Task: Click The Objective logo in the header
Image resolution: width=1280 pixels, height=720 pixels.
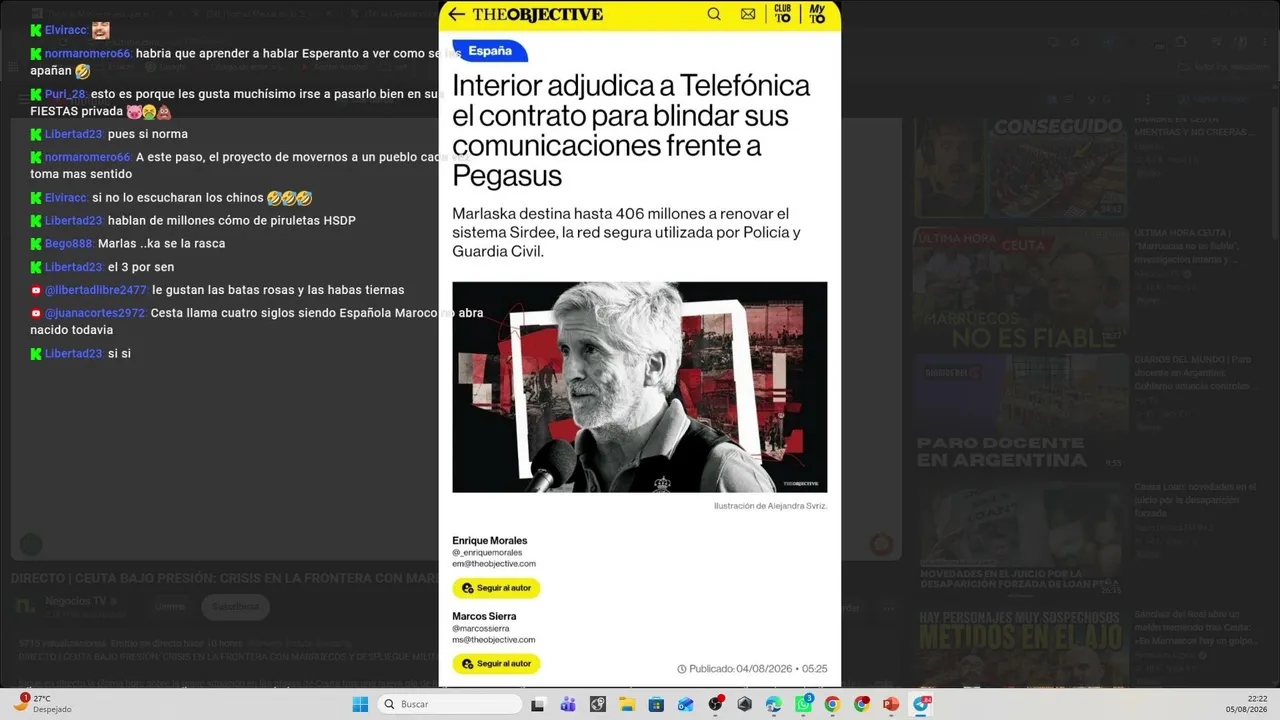Action: click(538, 14)
